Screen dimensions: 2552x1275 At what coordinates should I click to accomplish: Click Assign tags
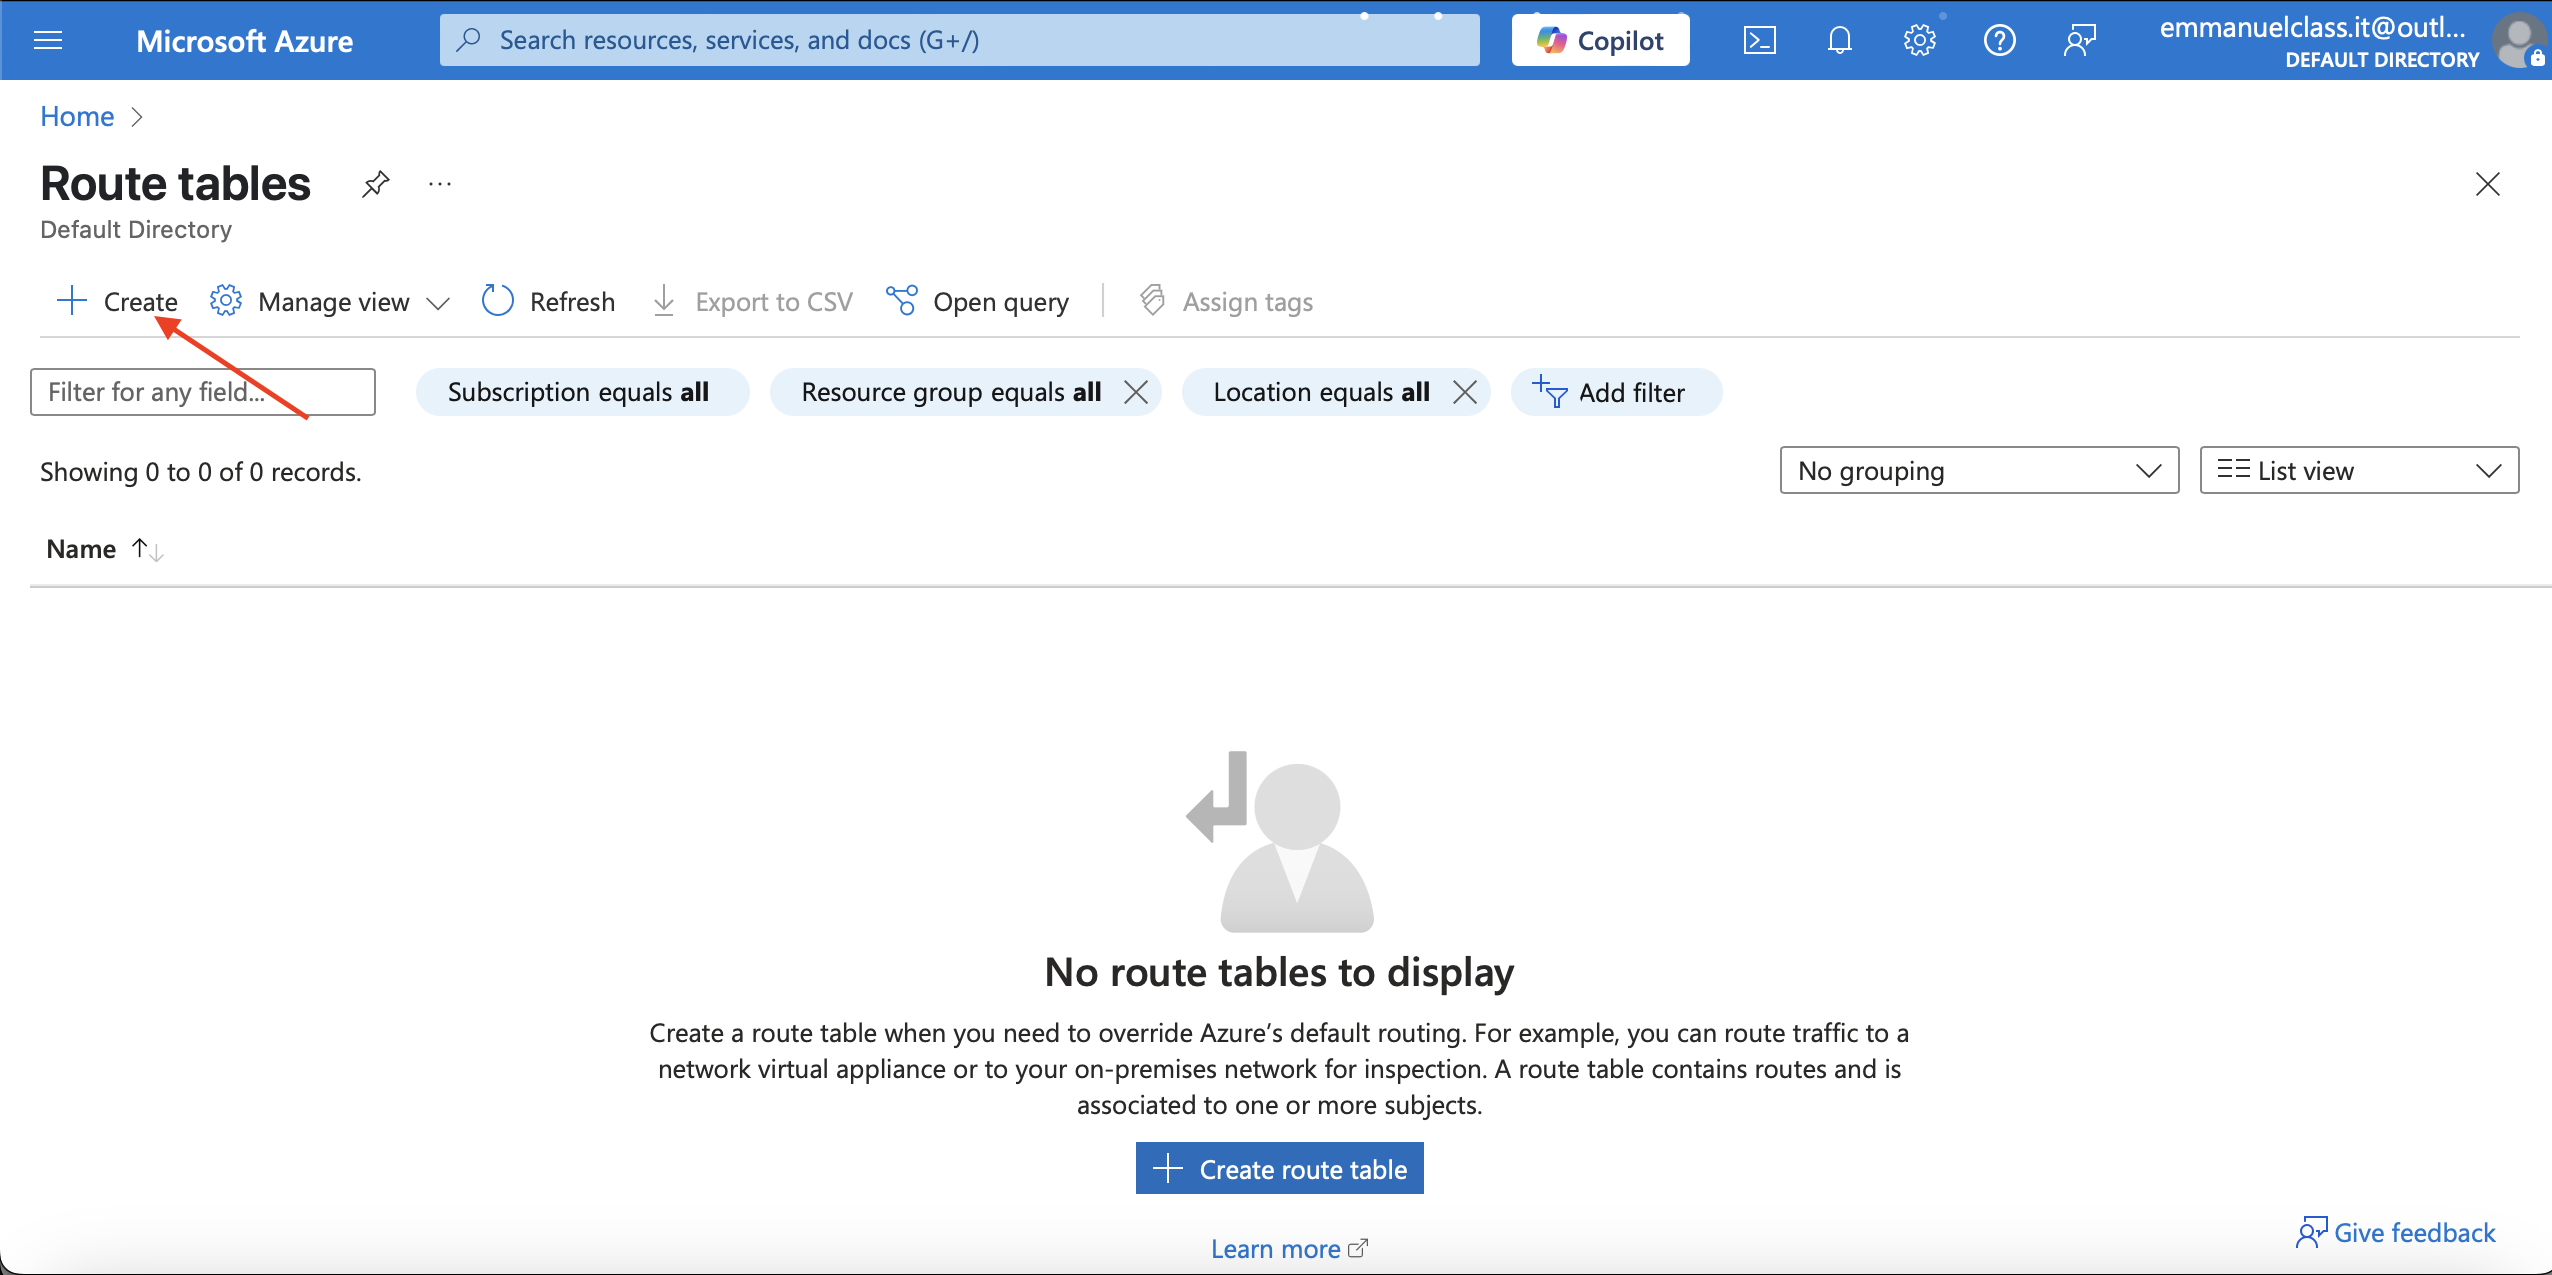tap(1226, 301)
